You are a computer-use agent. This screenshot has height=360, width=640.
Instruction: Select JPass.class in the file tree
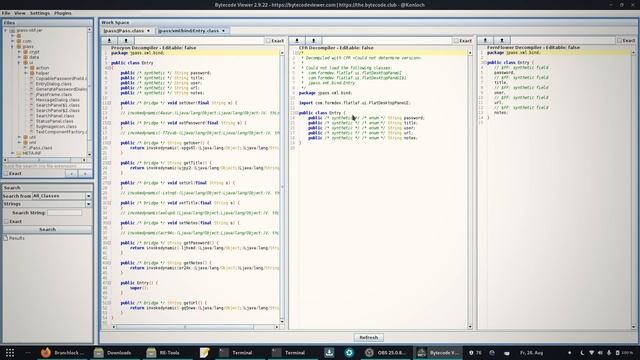[40, 148]
